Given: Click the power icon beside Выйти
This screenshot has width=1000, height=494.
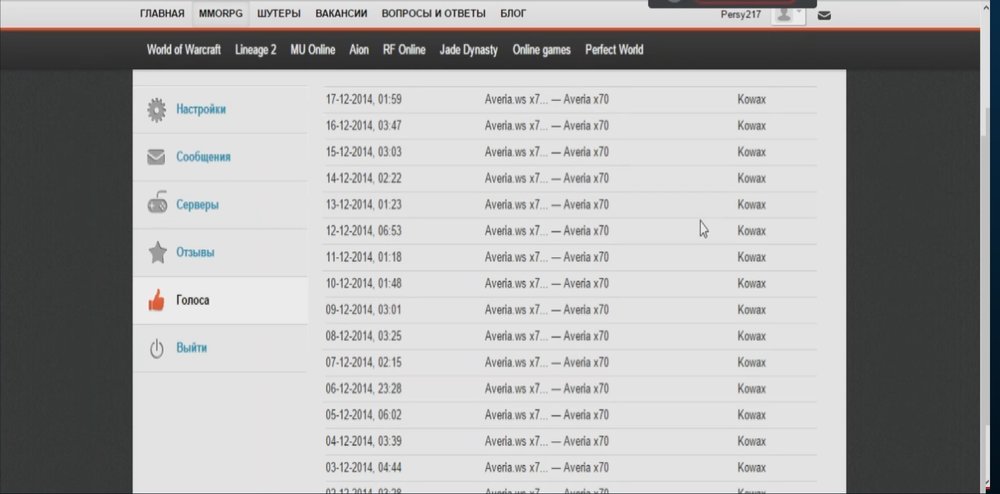Looking at the screenshot, I should (x=156, y=349).
